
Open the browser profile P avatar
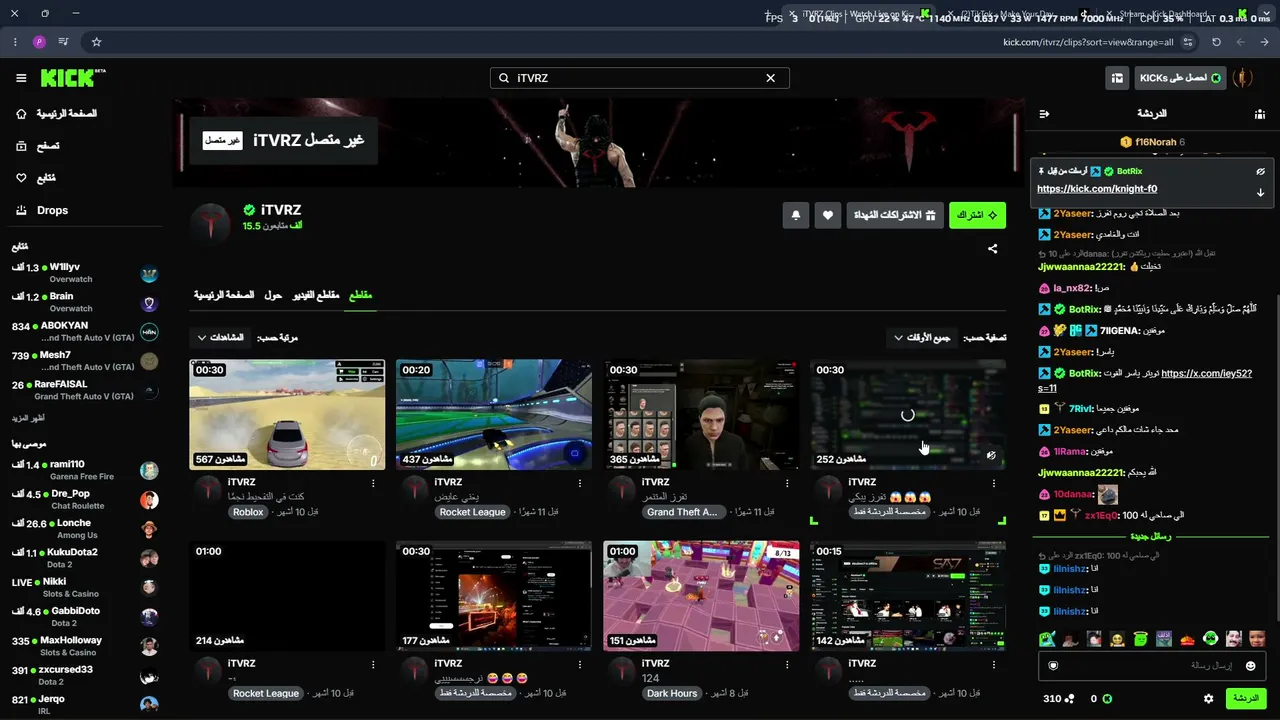pyautogui.click(x=39, y=42)
